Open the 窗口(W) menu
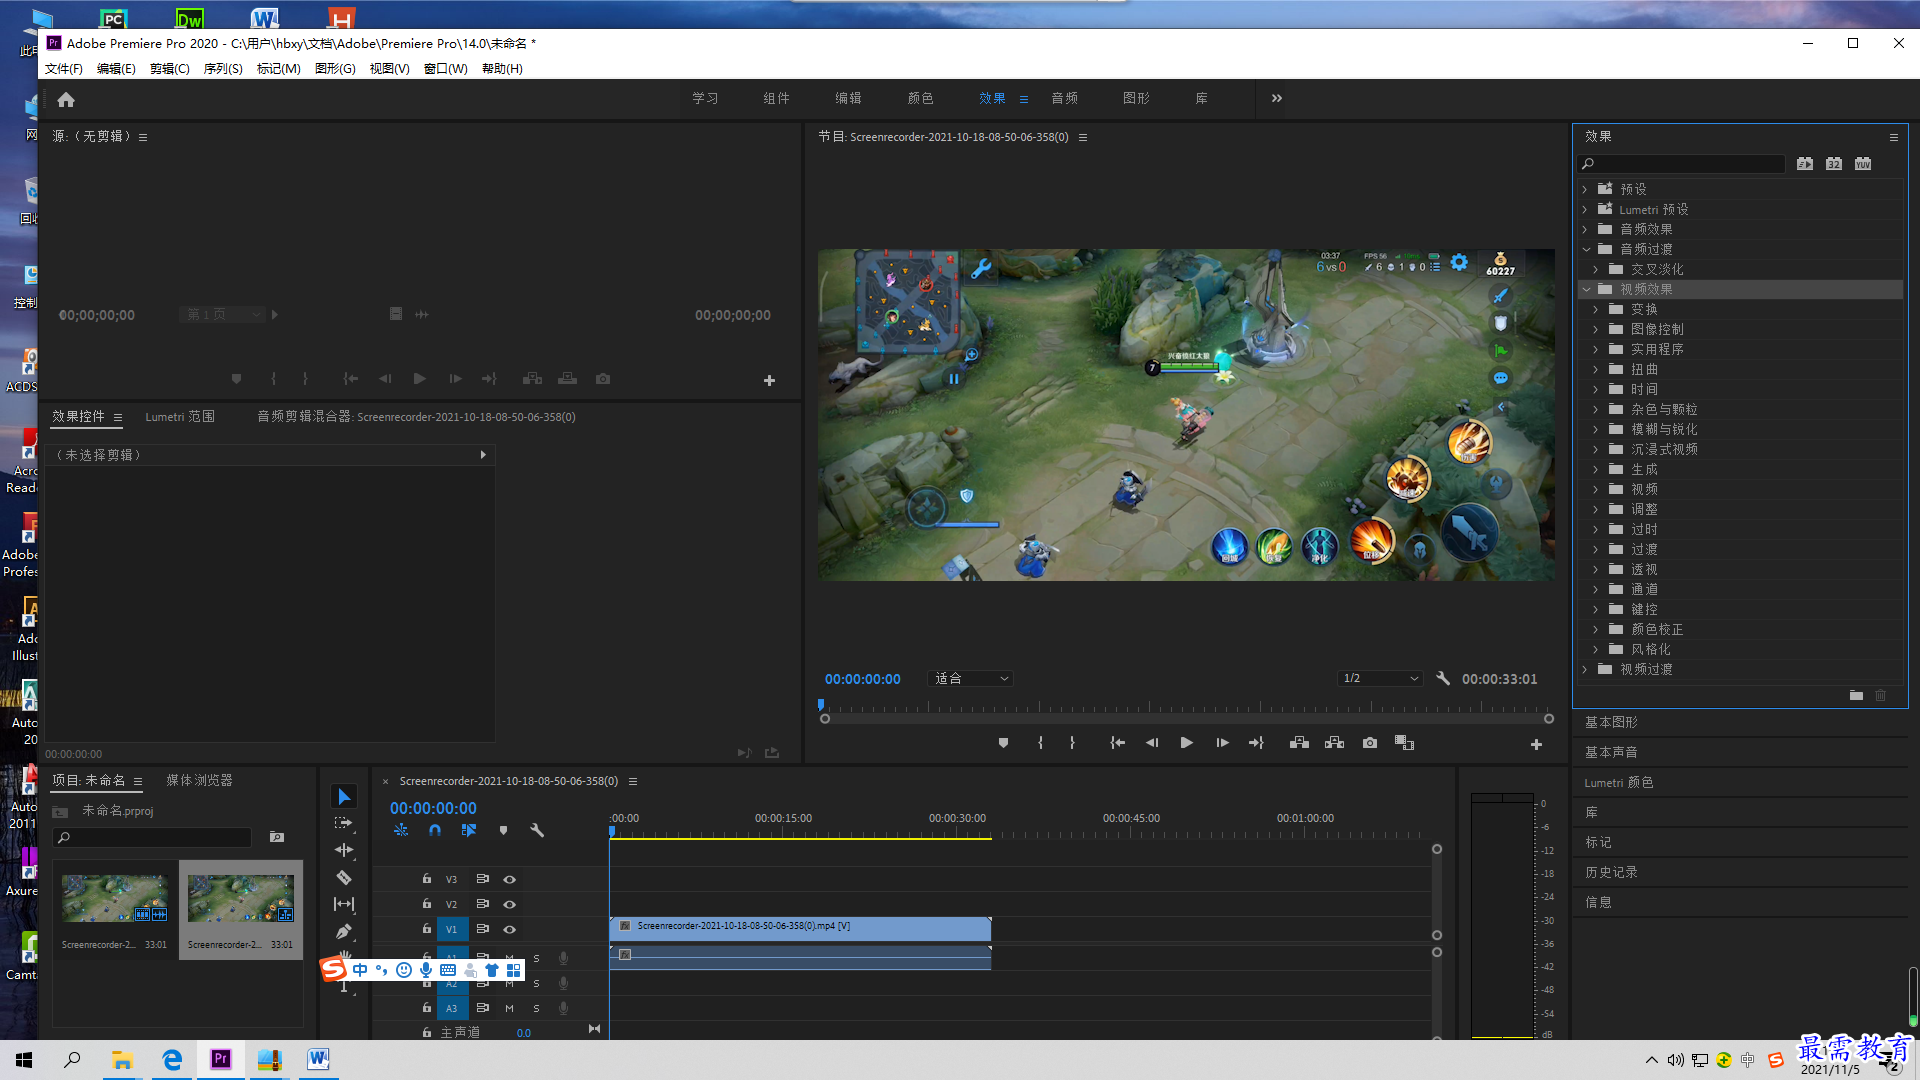The image size is (1920, 1080). point(446,69)
